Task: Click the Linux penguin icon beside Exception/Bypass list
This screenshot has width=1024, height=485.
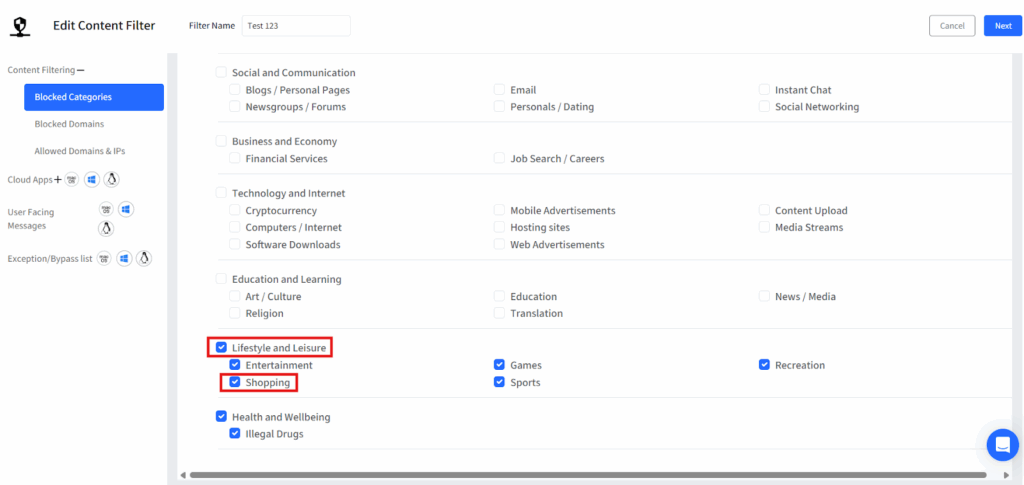Action: point(144,258)
